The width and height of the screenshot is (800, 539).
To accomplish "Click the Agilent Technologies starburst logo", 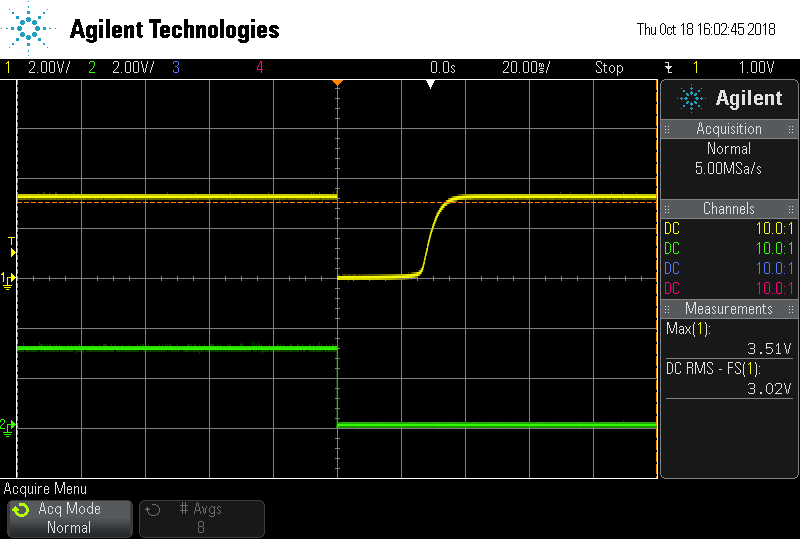I will click(28, 28).
